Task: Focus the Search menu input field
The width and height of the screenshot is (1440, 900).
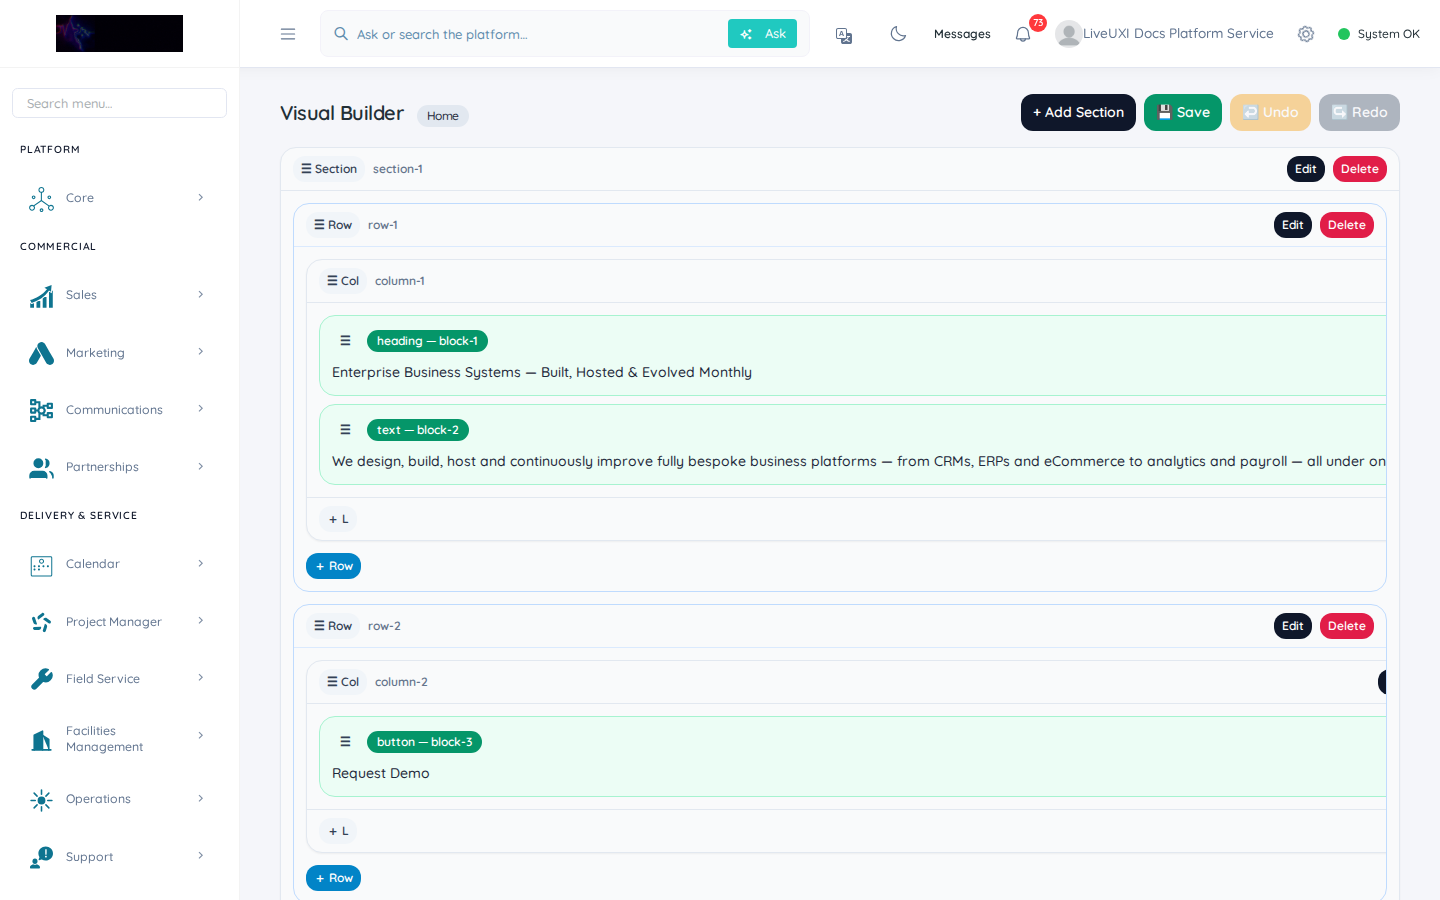Action: click(120, 103)
